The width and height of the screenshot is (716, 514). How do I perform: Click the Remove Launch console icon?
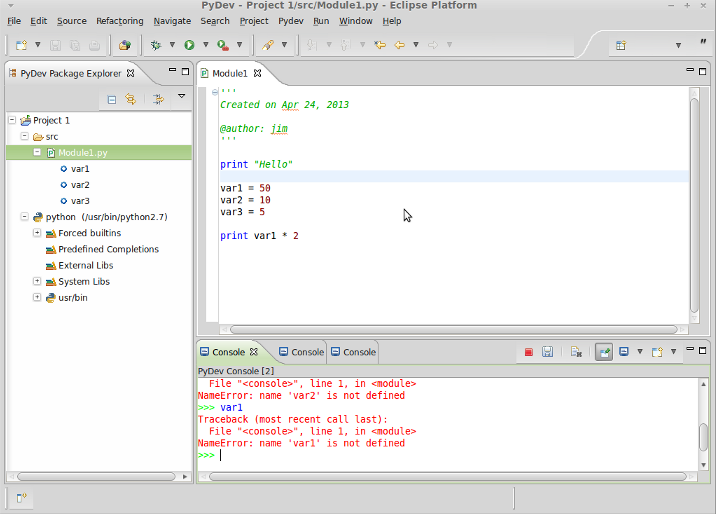tap(576, 351)
